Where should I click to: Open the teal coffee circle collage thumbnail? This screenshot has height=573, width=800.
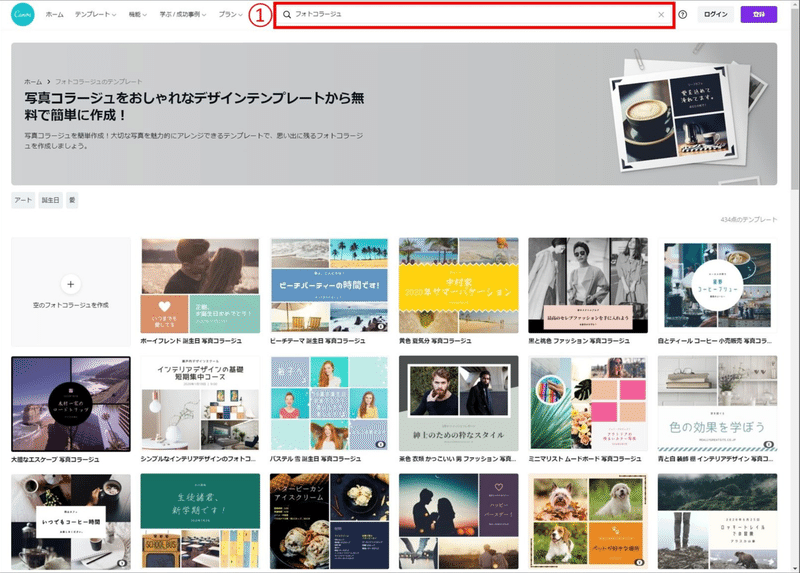717,286
